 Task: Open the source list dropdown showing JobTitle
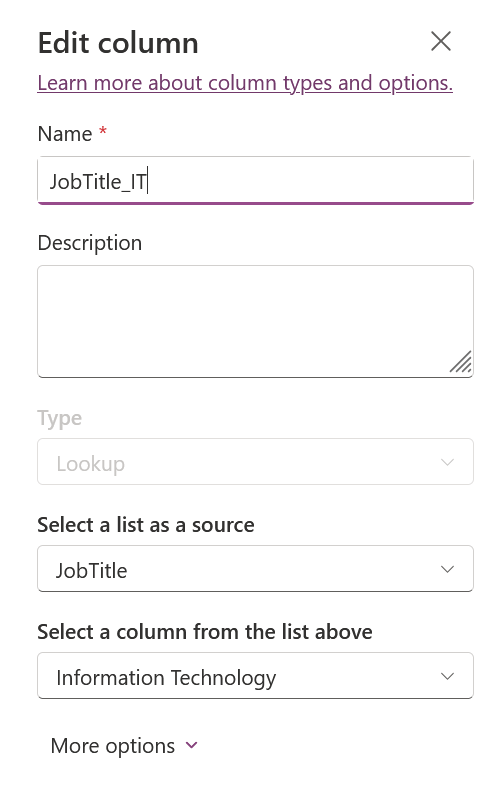click(x=256, y=569)
